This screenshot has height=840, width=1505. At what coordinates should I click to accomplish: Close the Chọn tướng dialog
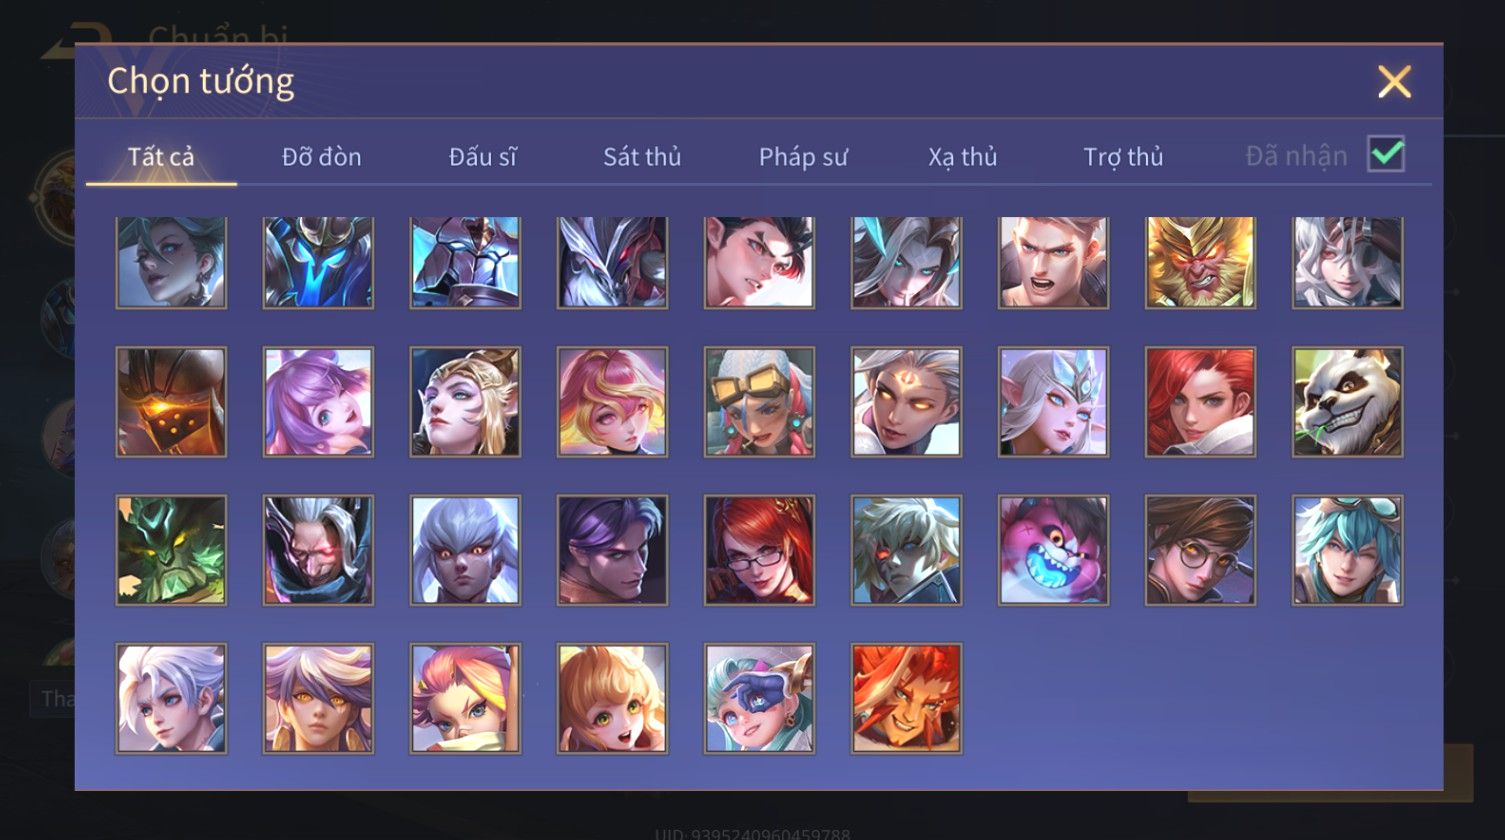click(x=1394, y=81)
